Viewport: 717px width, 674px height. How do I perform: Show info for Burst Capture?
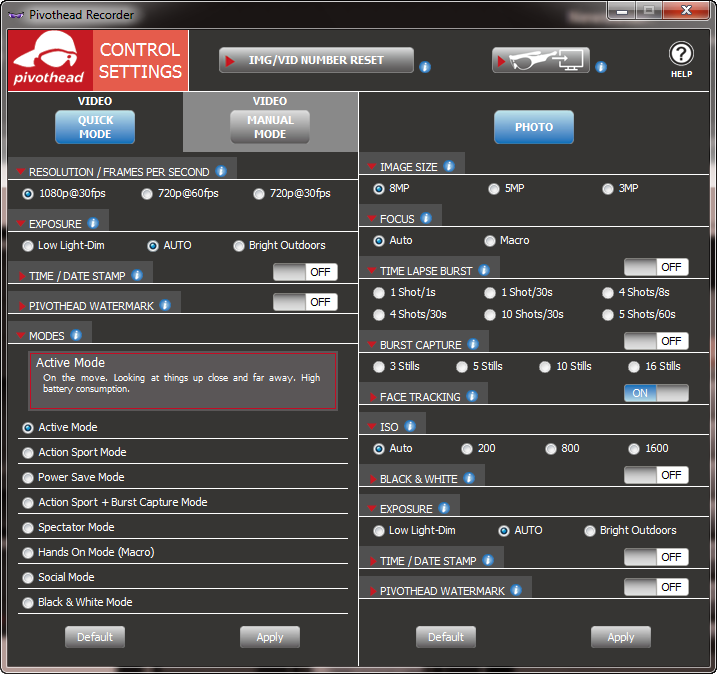473,344
